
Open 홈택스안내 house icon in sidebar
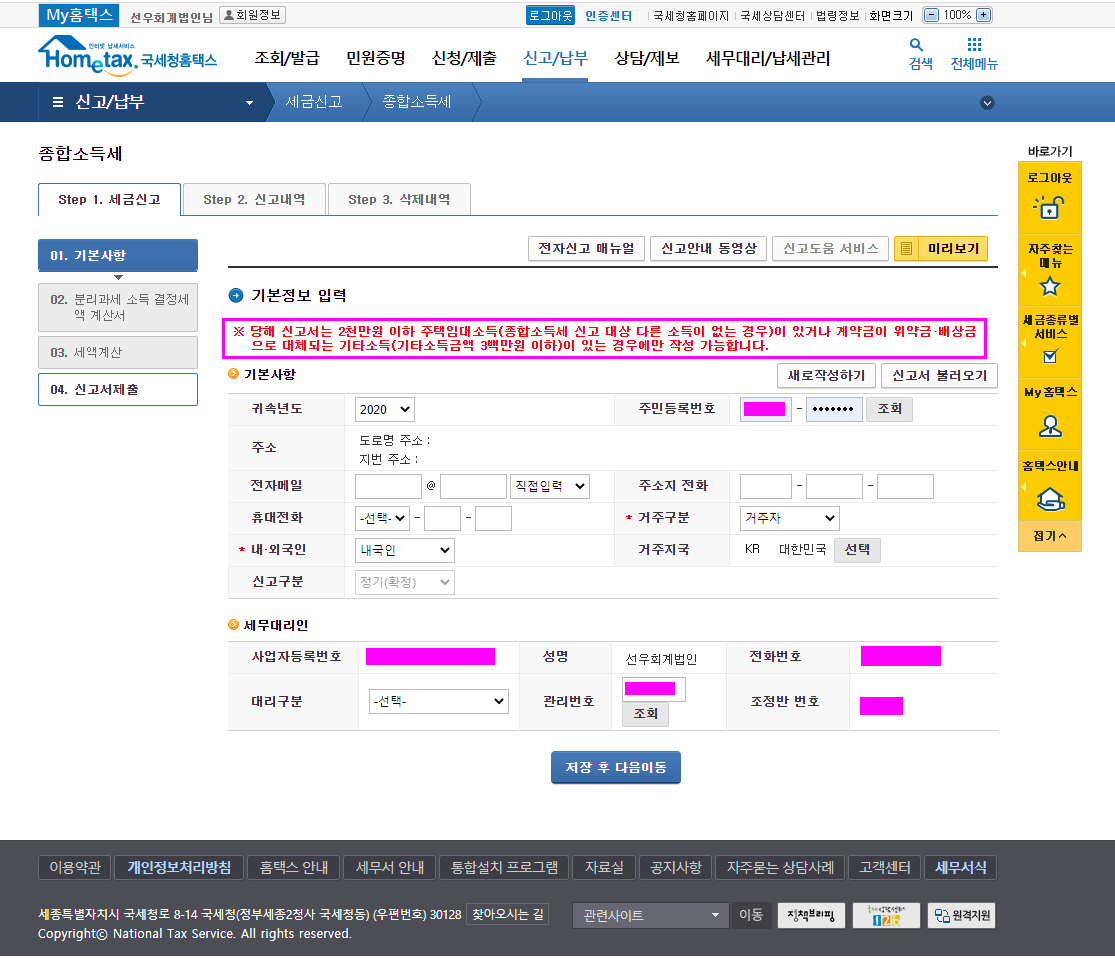point(1049,498)
